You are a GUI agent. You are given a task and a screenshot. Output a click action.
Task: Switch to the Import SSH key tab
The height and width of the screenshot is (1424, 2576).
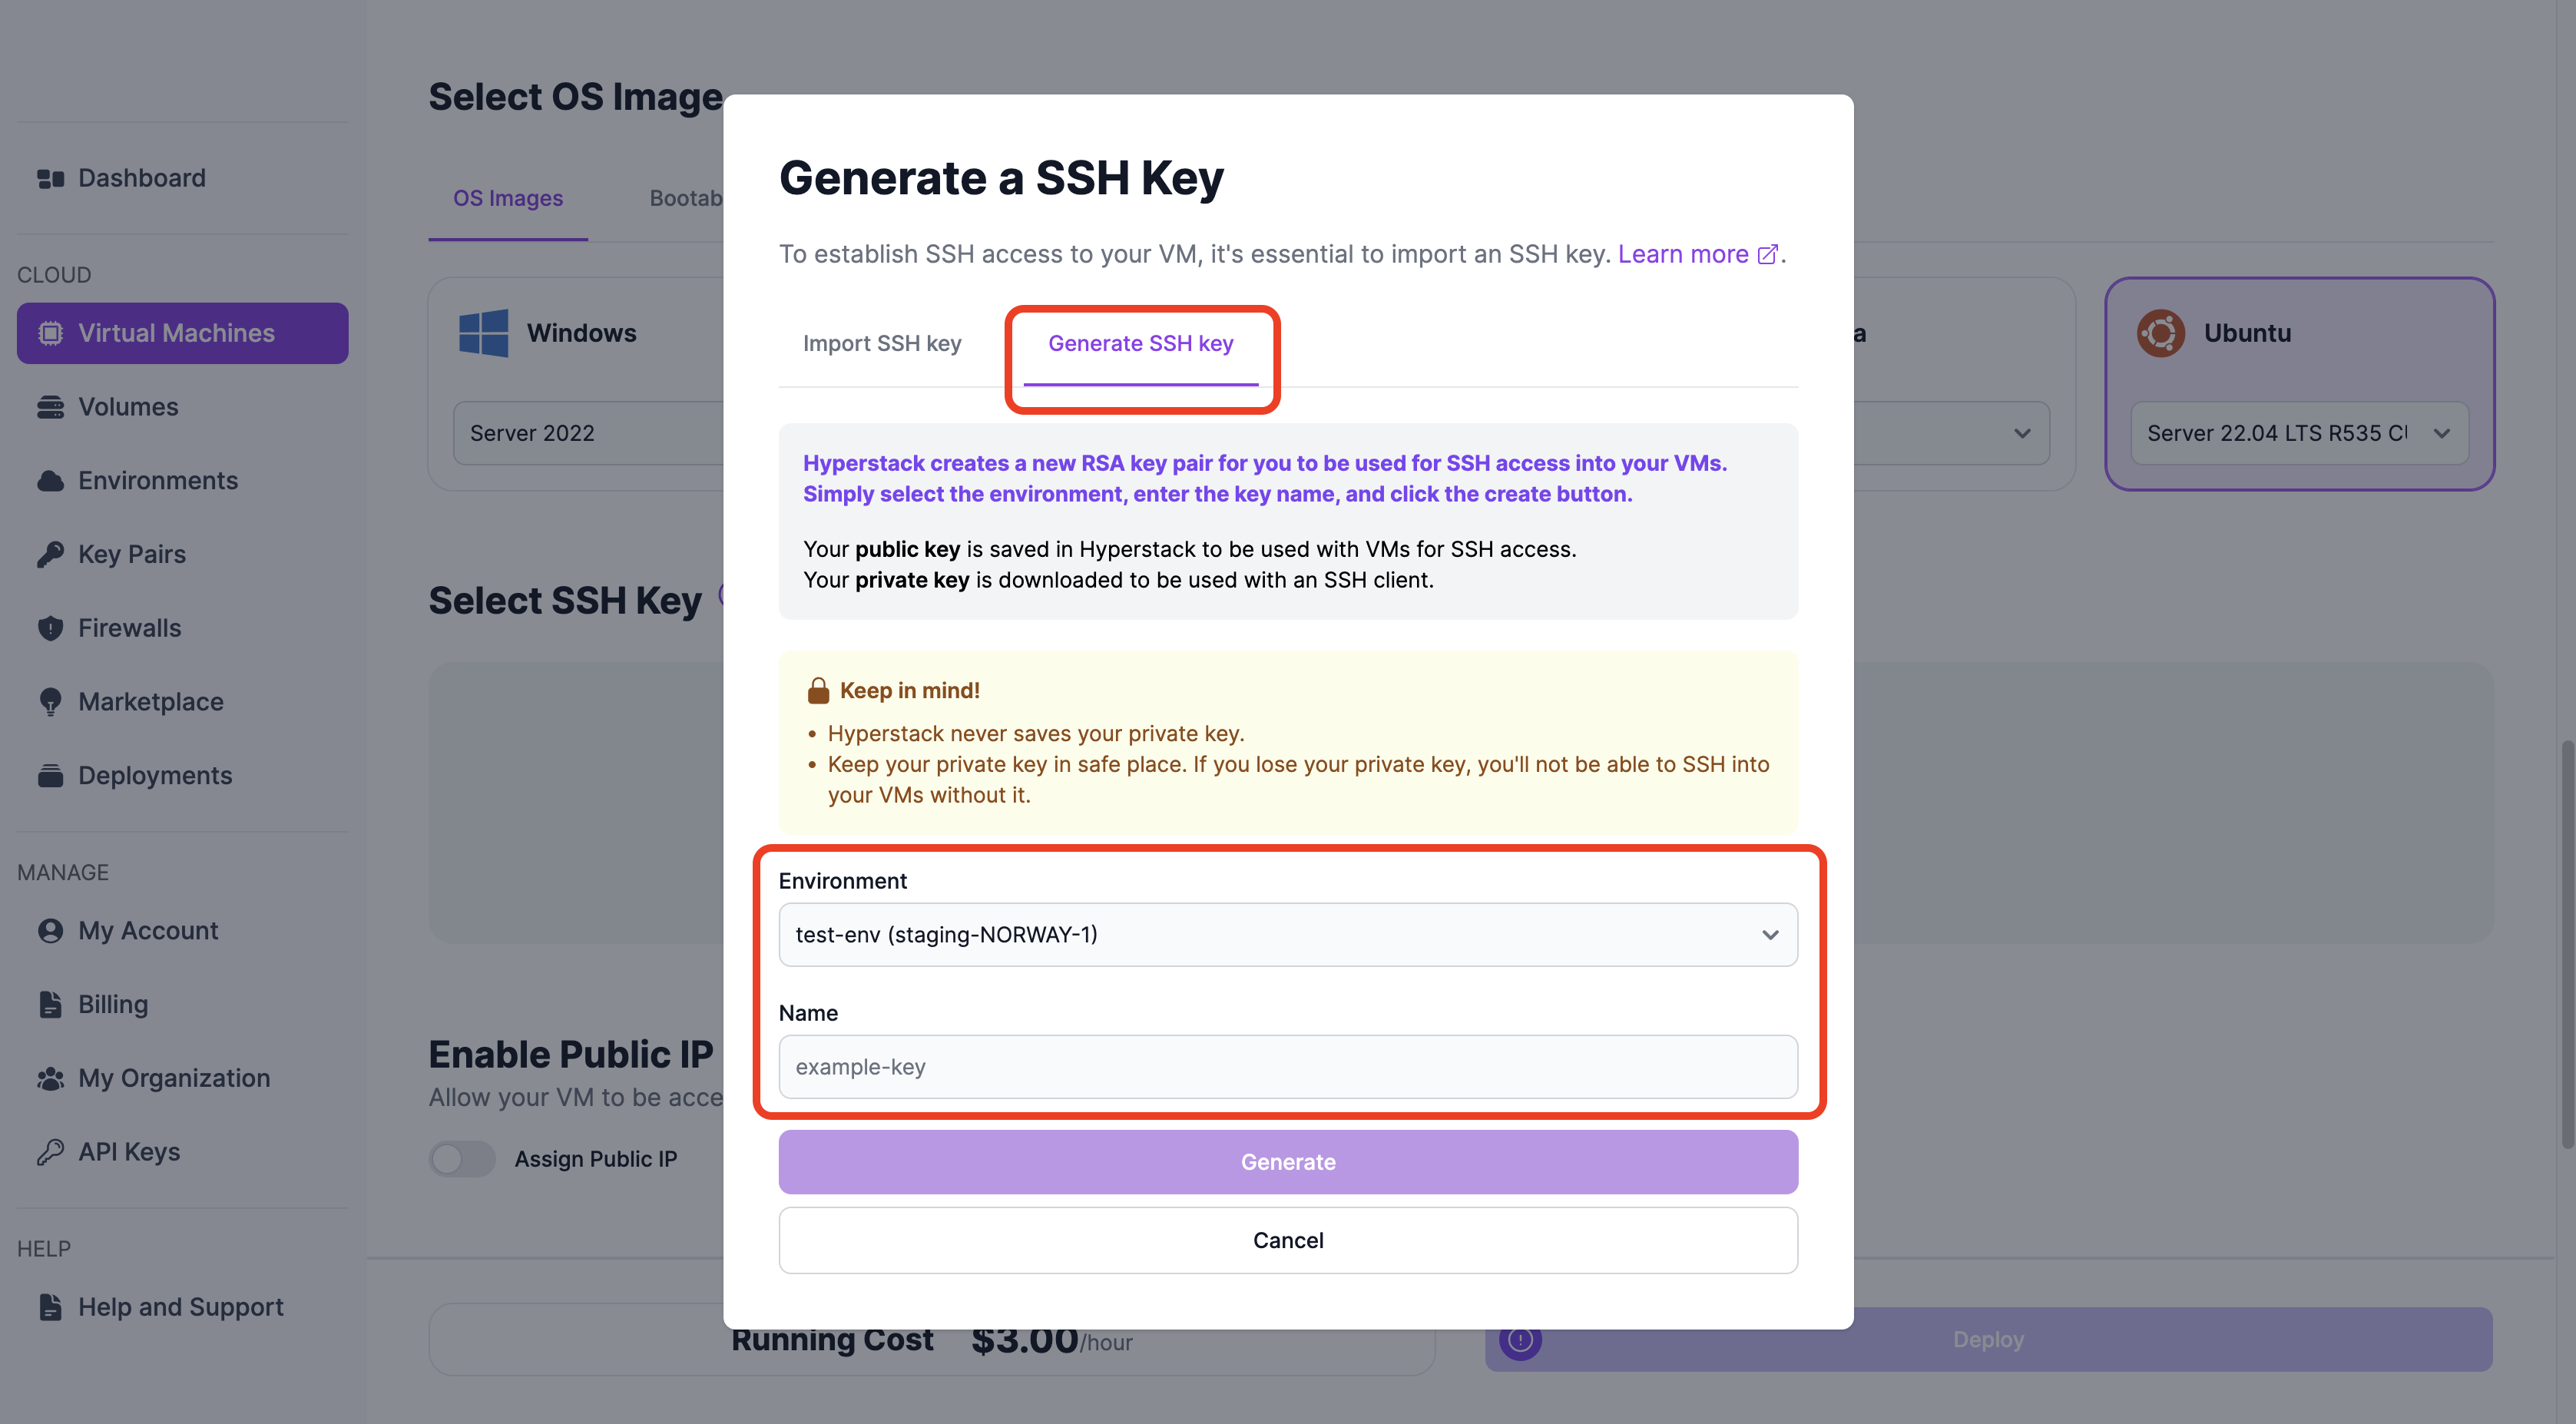(x=881, y=344)
